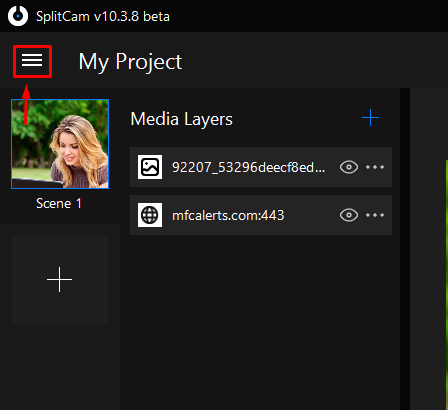Open the hamburger main menu
448x410 pixels.
tap(32, 61)
